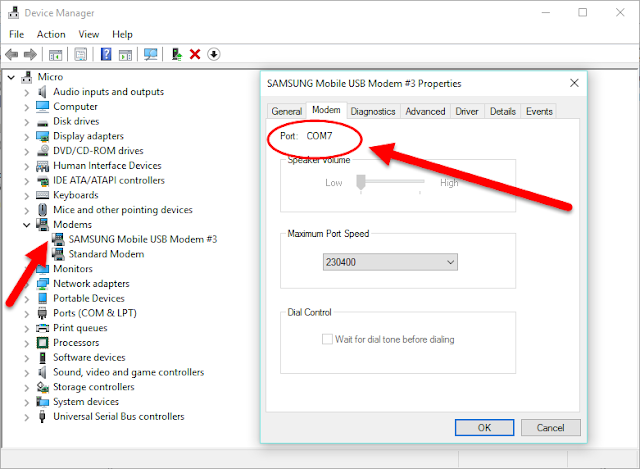Switch to the Details tab
This screenshot has width=640, height=469.
[502, 111]
